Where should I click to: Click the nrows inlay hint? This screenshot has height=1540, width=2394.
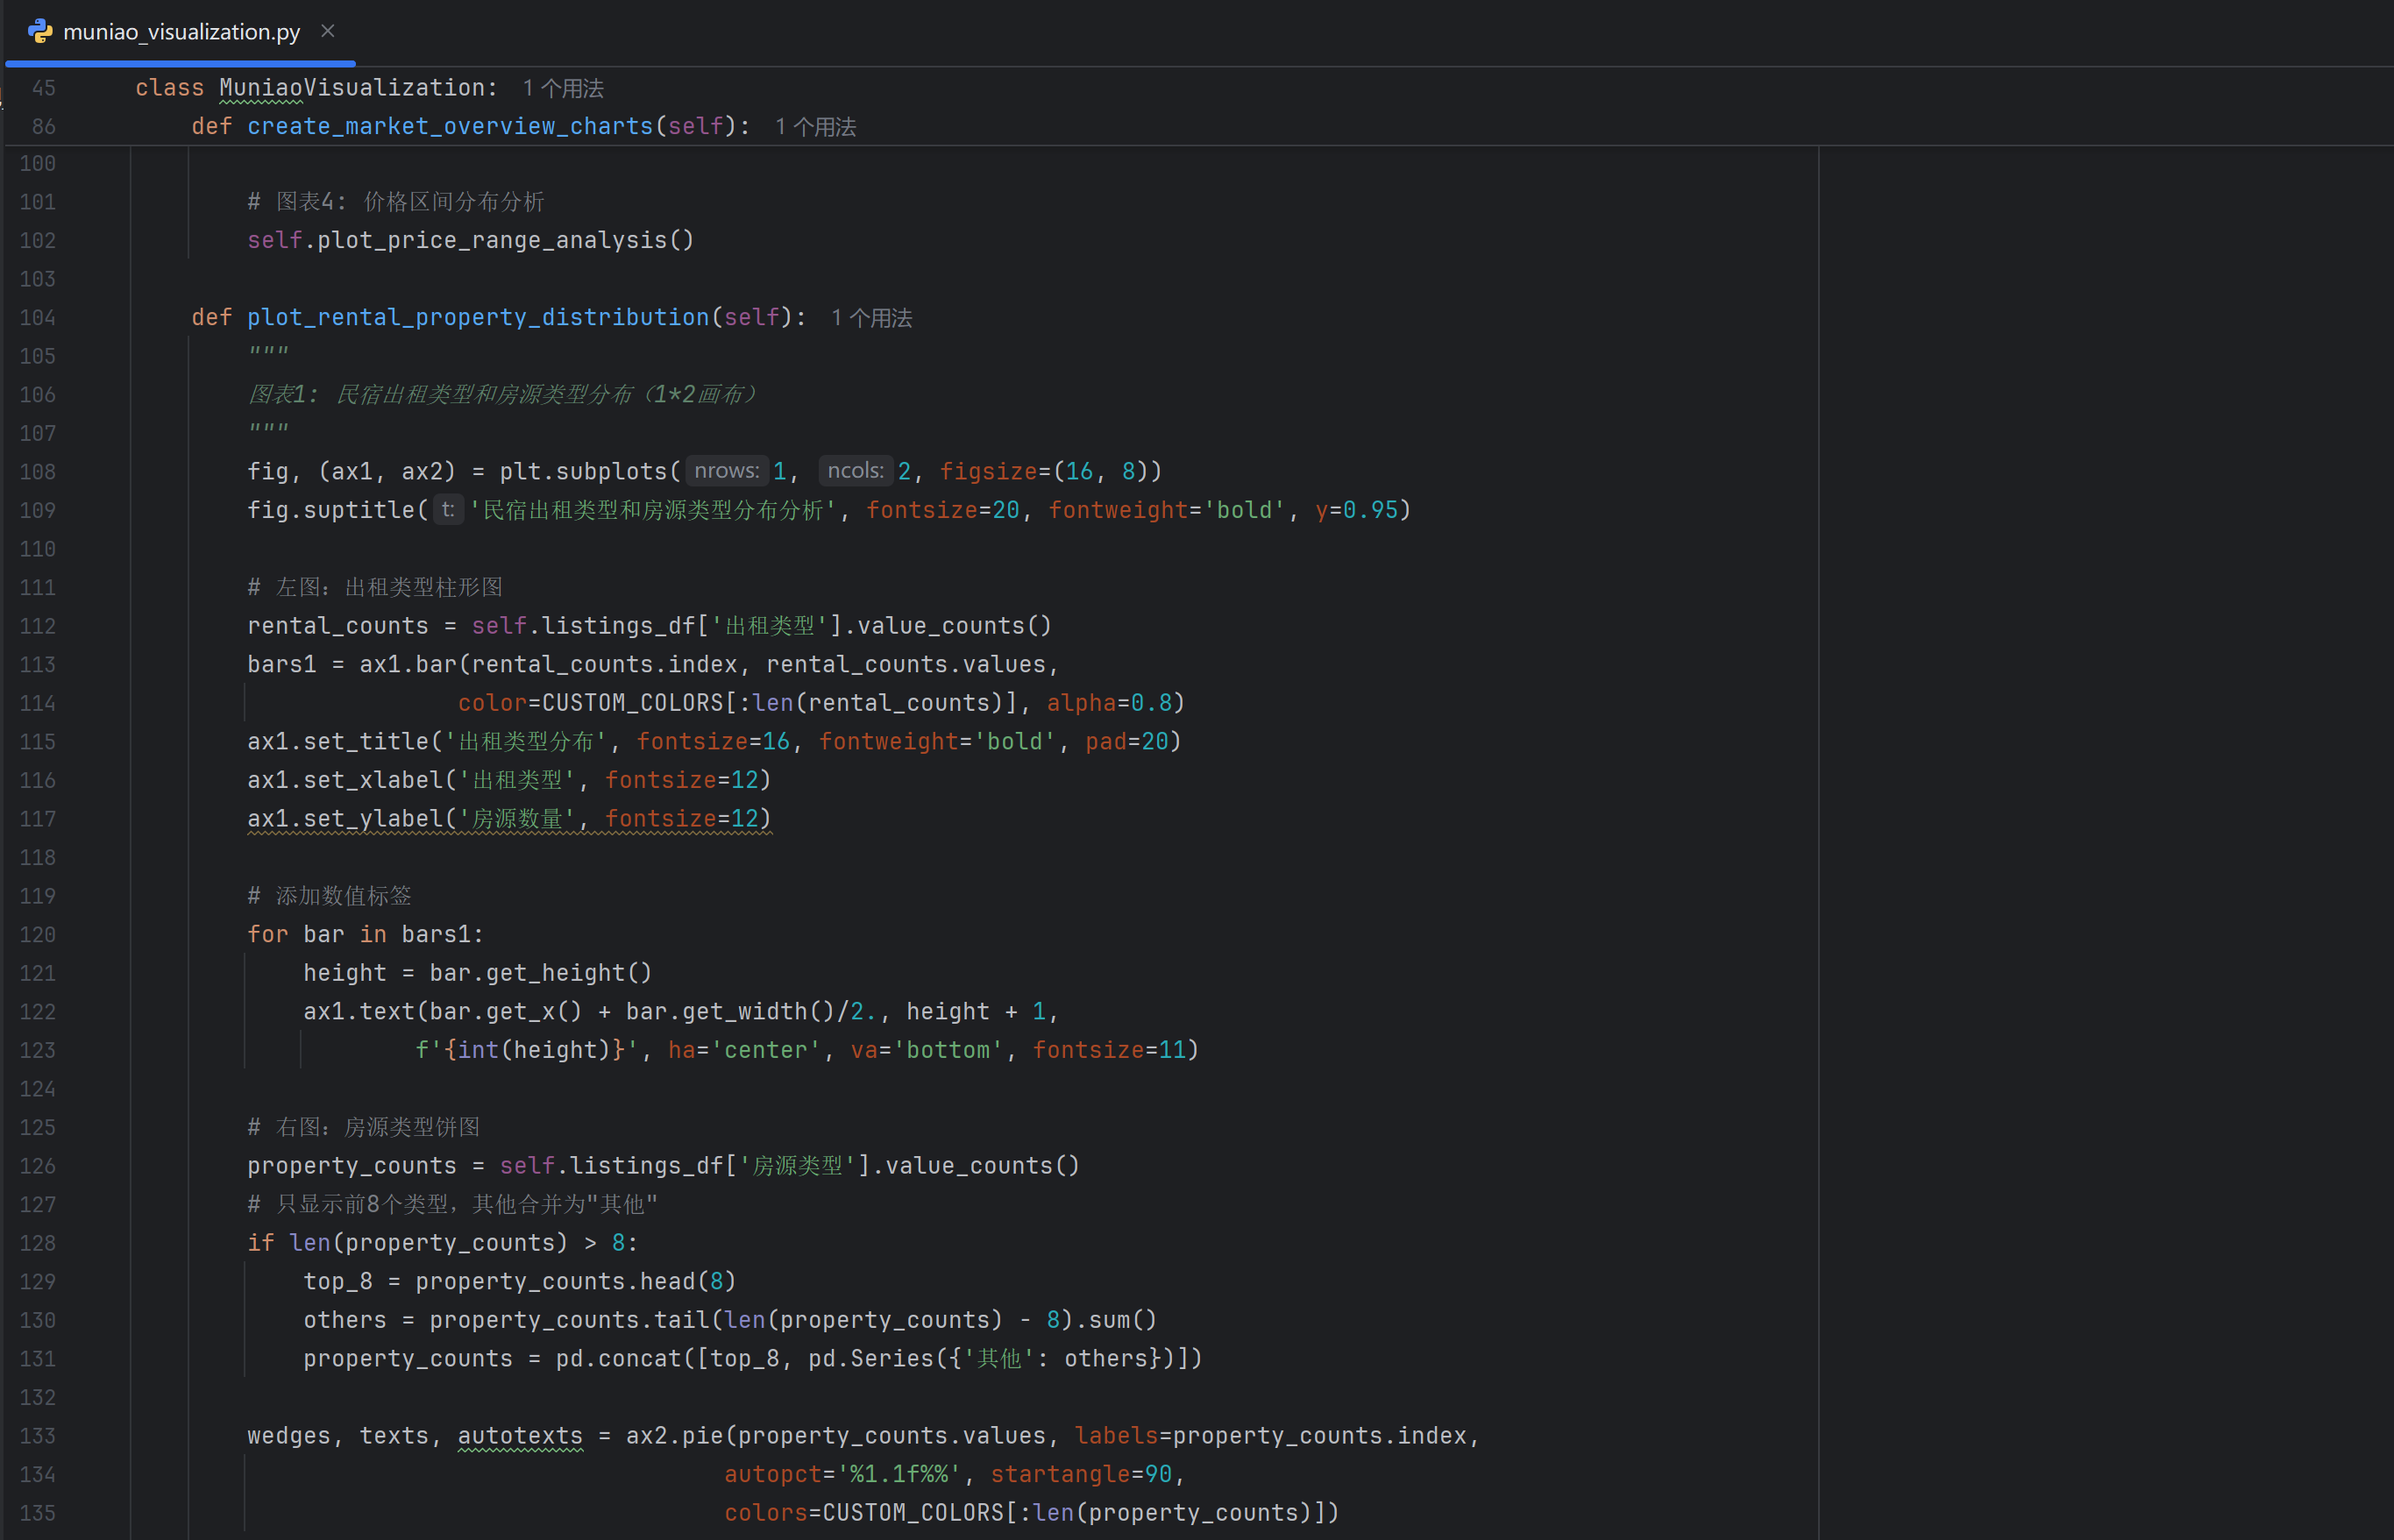pos(726,471)
